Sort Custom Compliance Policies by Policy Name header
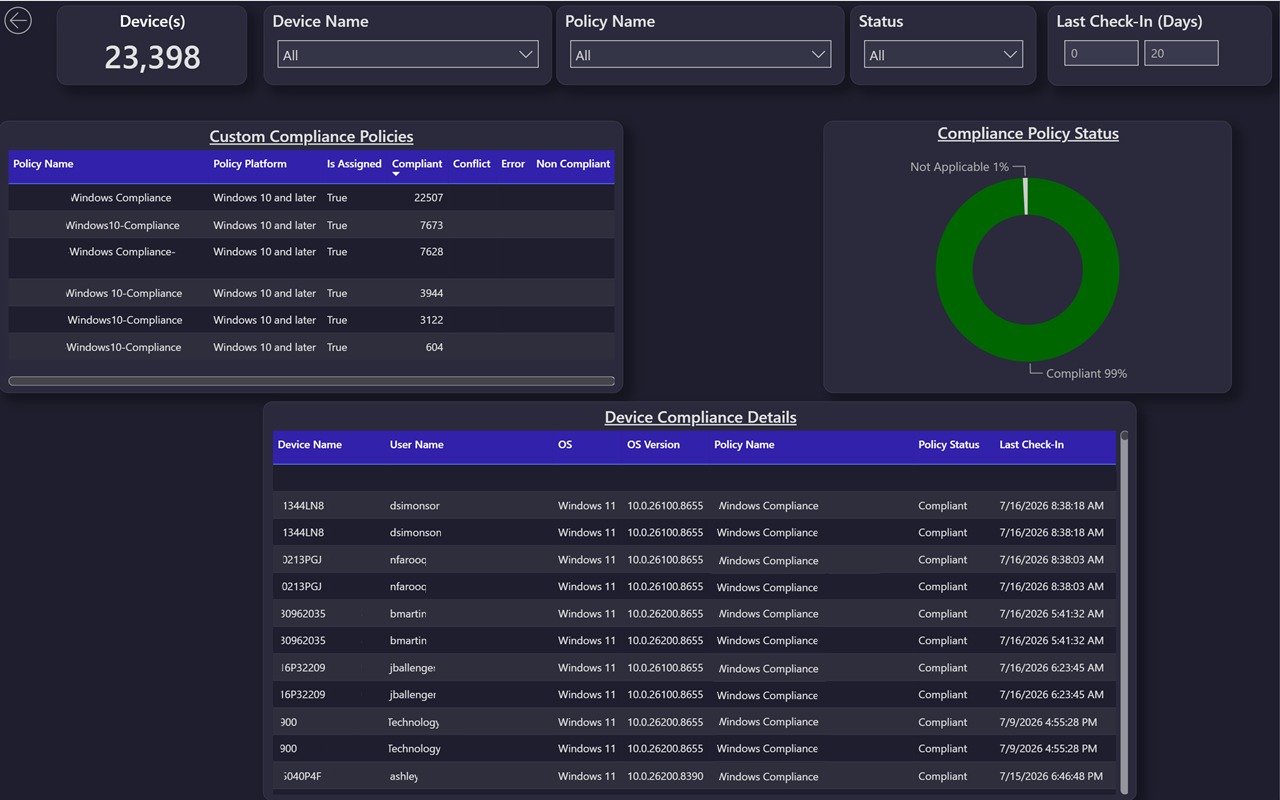1280x800 pixels. point(43,164)
